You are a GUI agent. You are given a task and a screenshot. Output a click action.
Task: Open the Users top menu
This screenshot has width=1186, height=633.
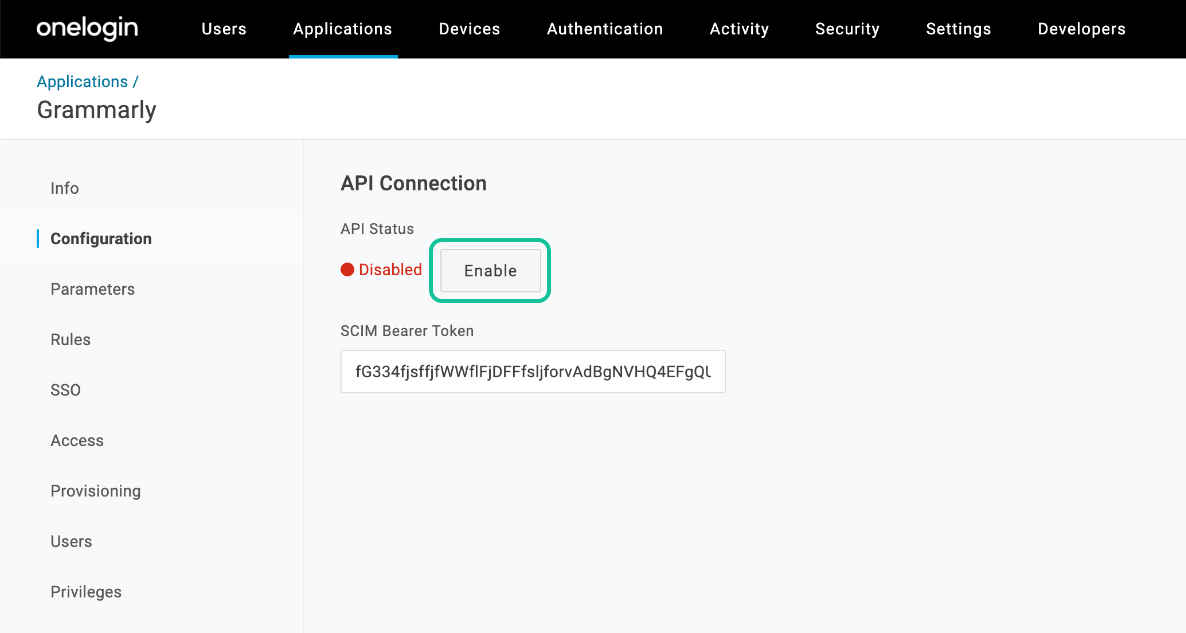(x=224, y=29)
